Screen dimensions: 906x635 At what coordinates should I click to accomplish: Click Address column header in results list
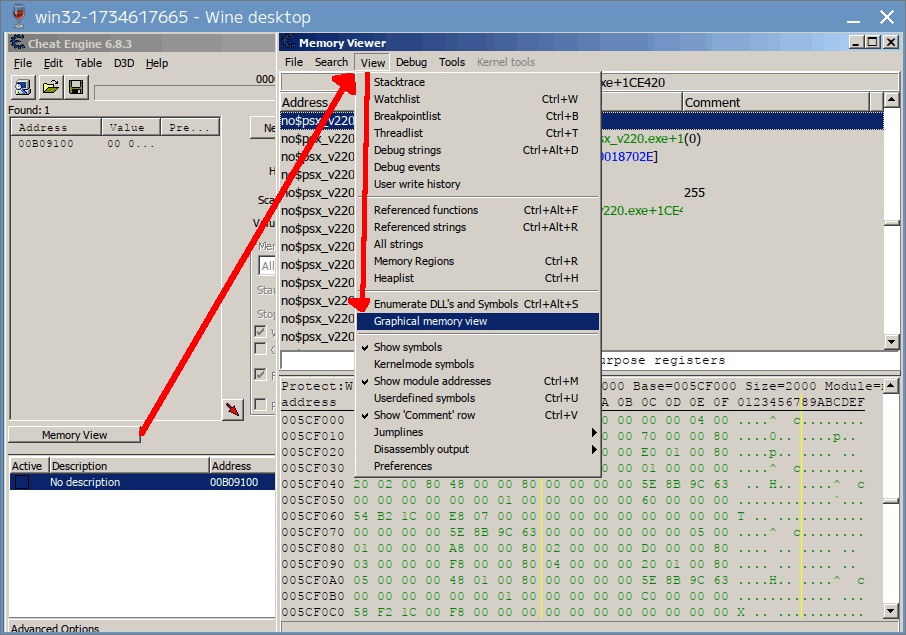pyautogui.click(x=57, y=127)
